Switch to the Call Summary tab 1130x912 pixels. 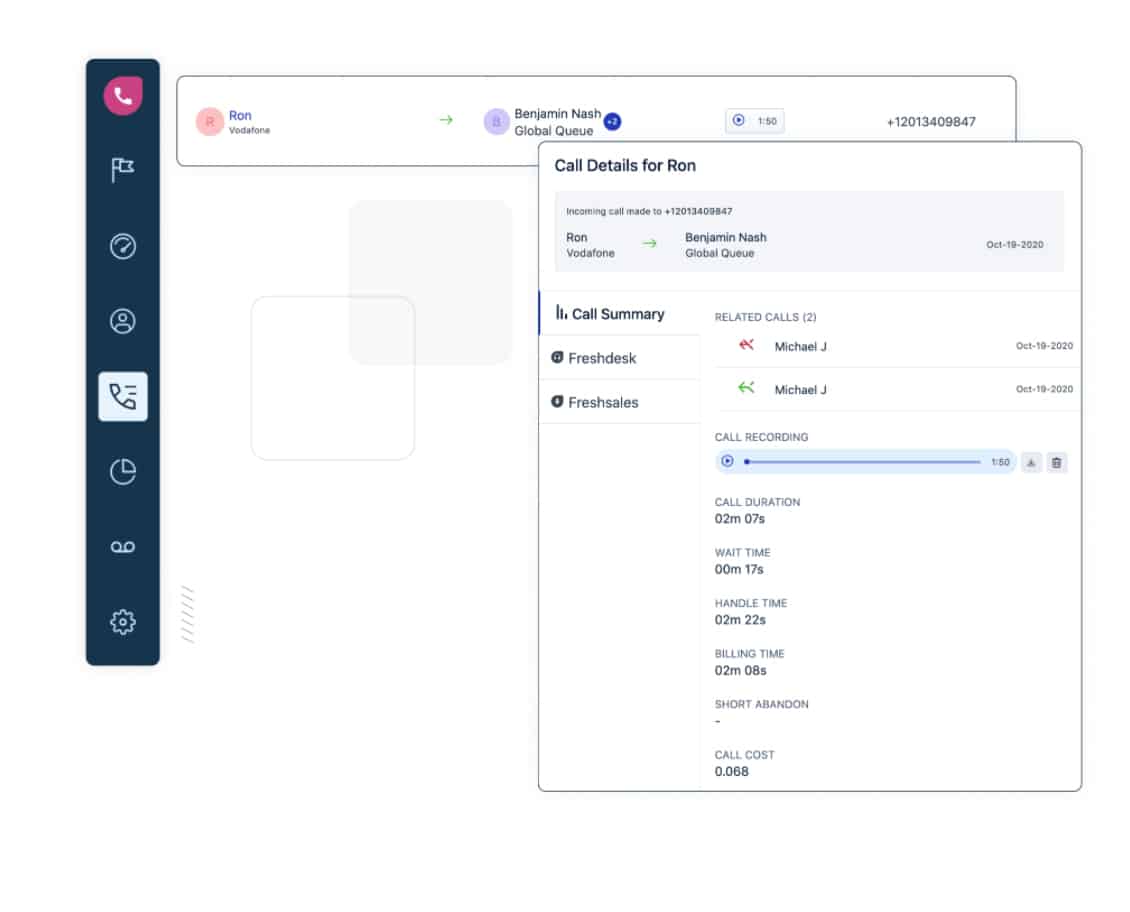tap(620, 313)
